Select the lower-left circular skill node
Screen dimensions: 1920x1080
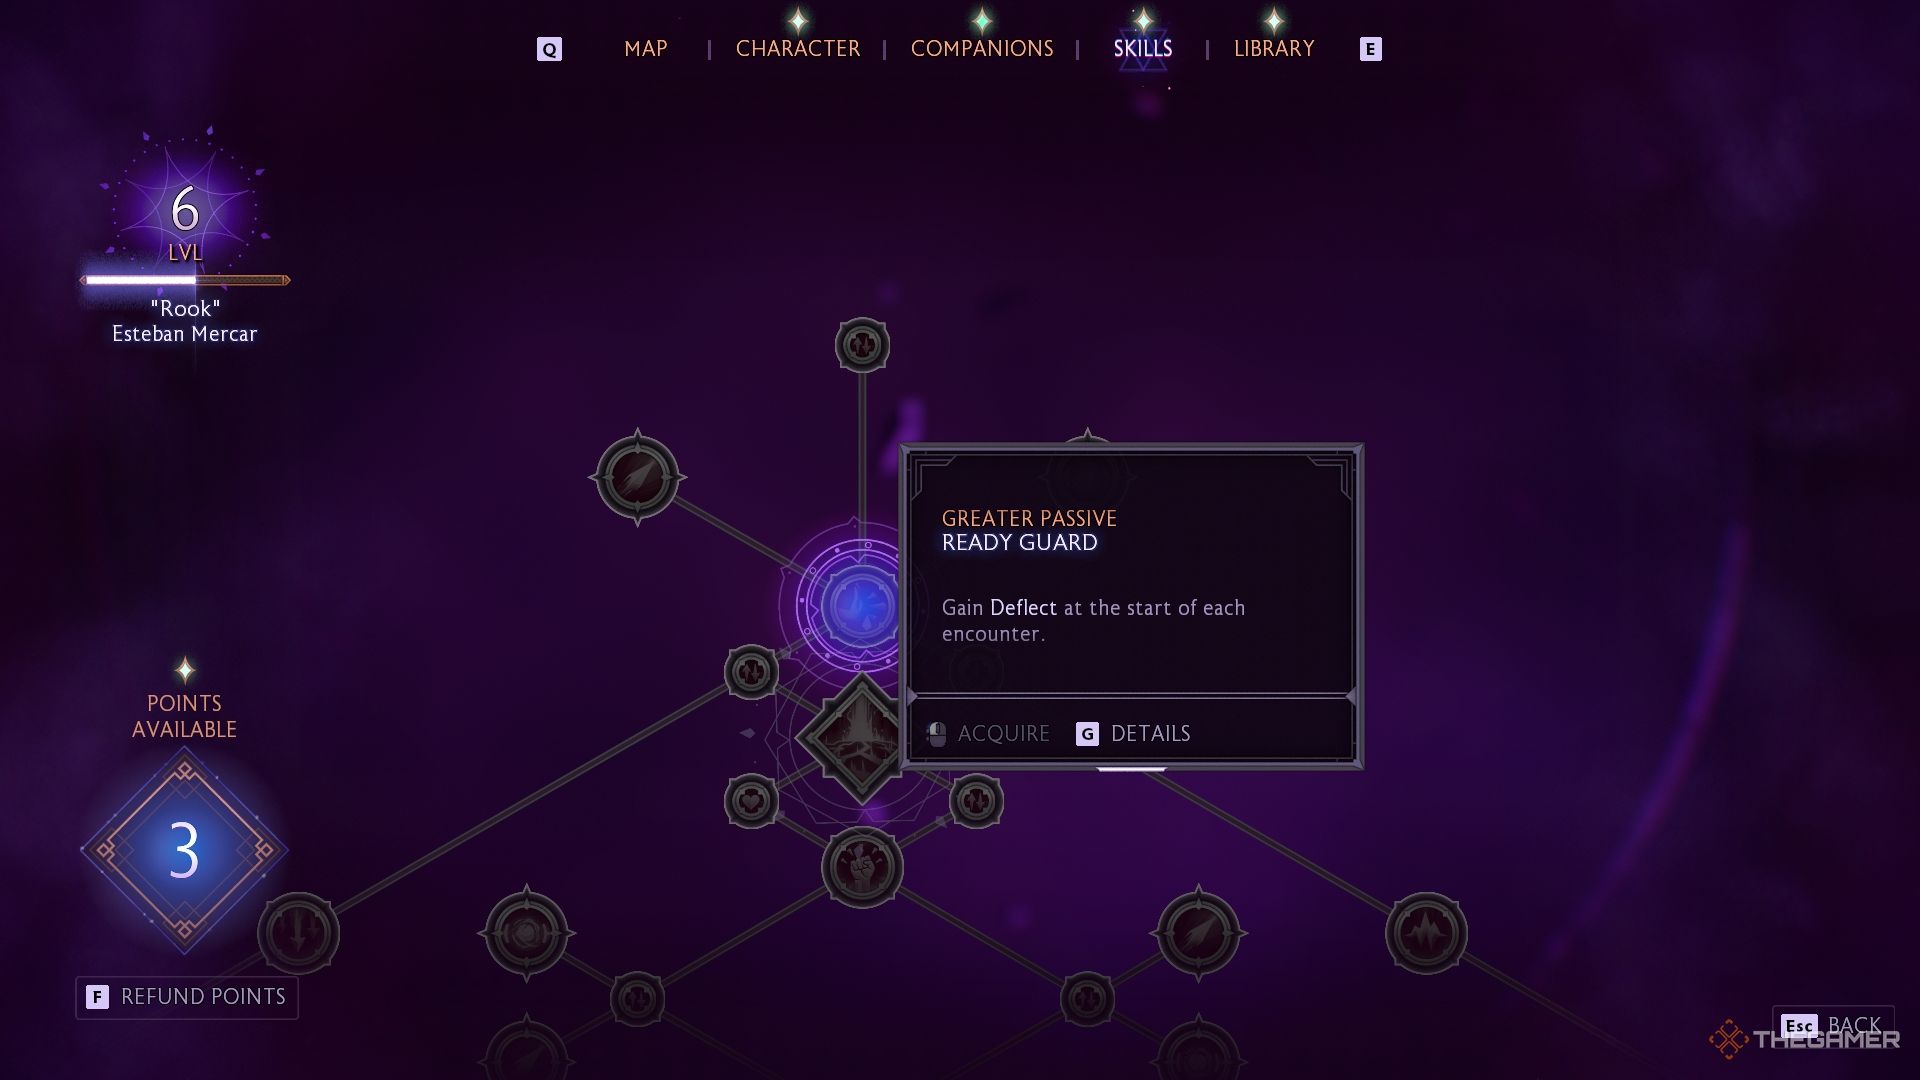tap(303, 934)
